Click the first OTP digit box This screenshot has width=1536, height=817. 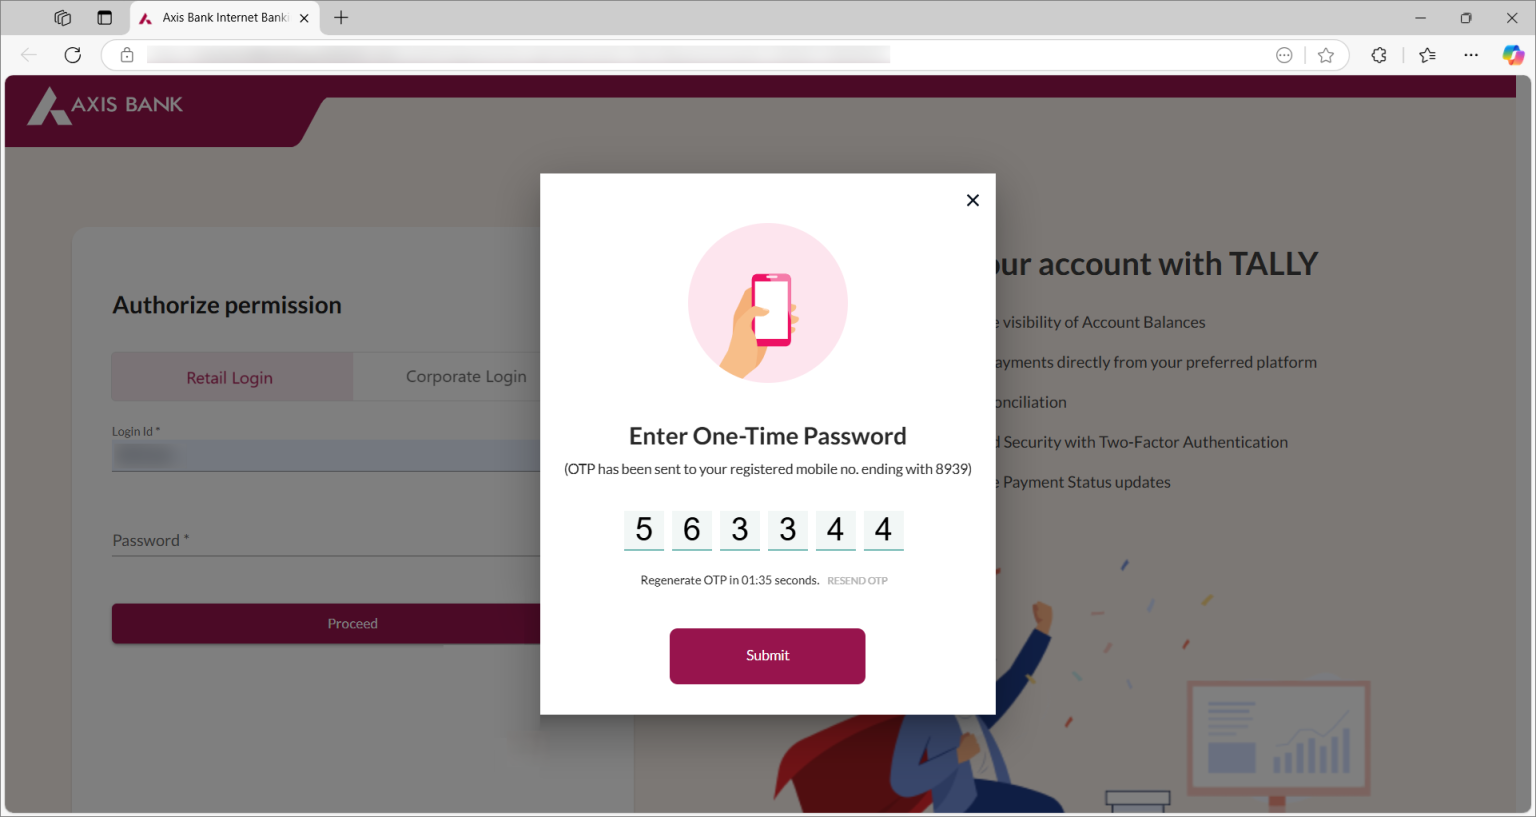click(x=643, y=530)
